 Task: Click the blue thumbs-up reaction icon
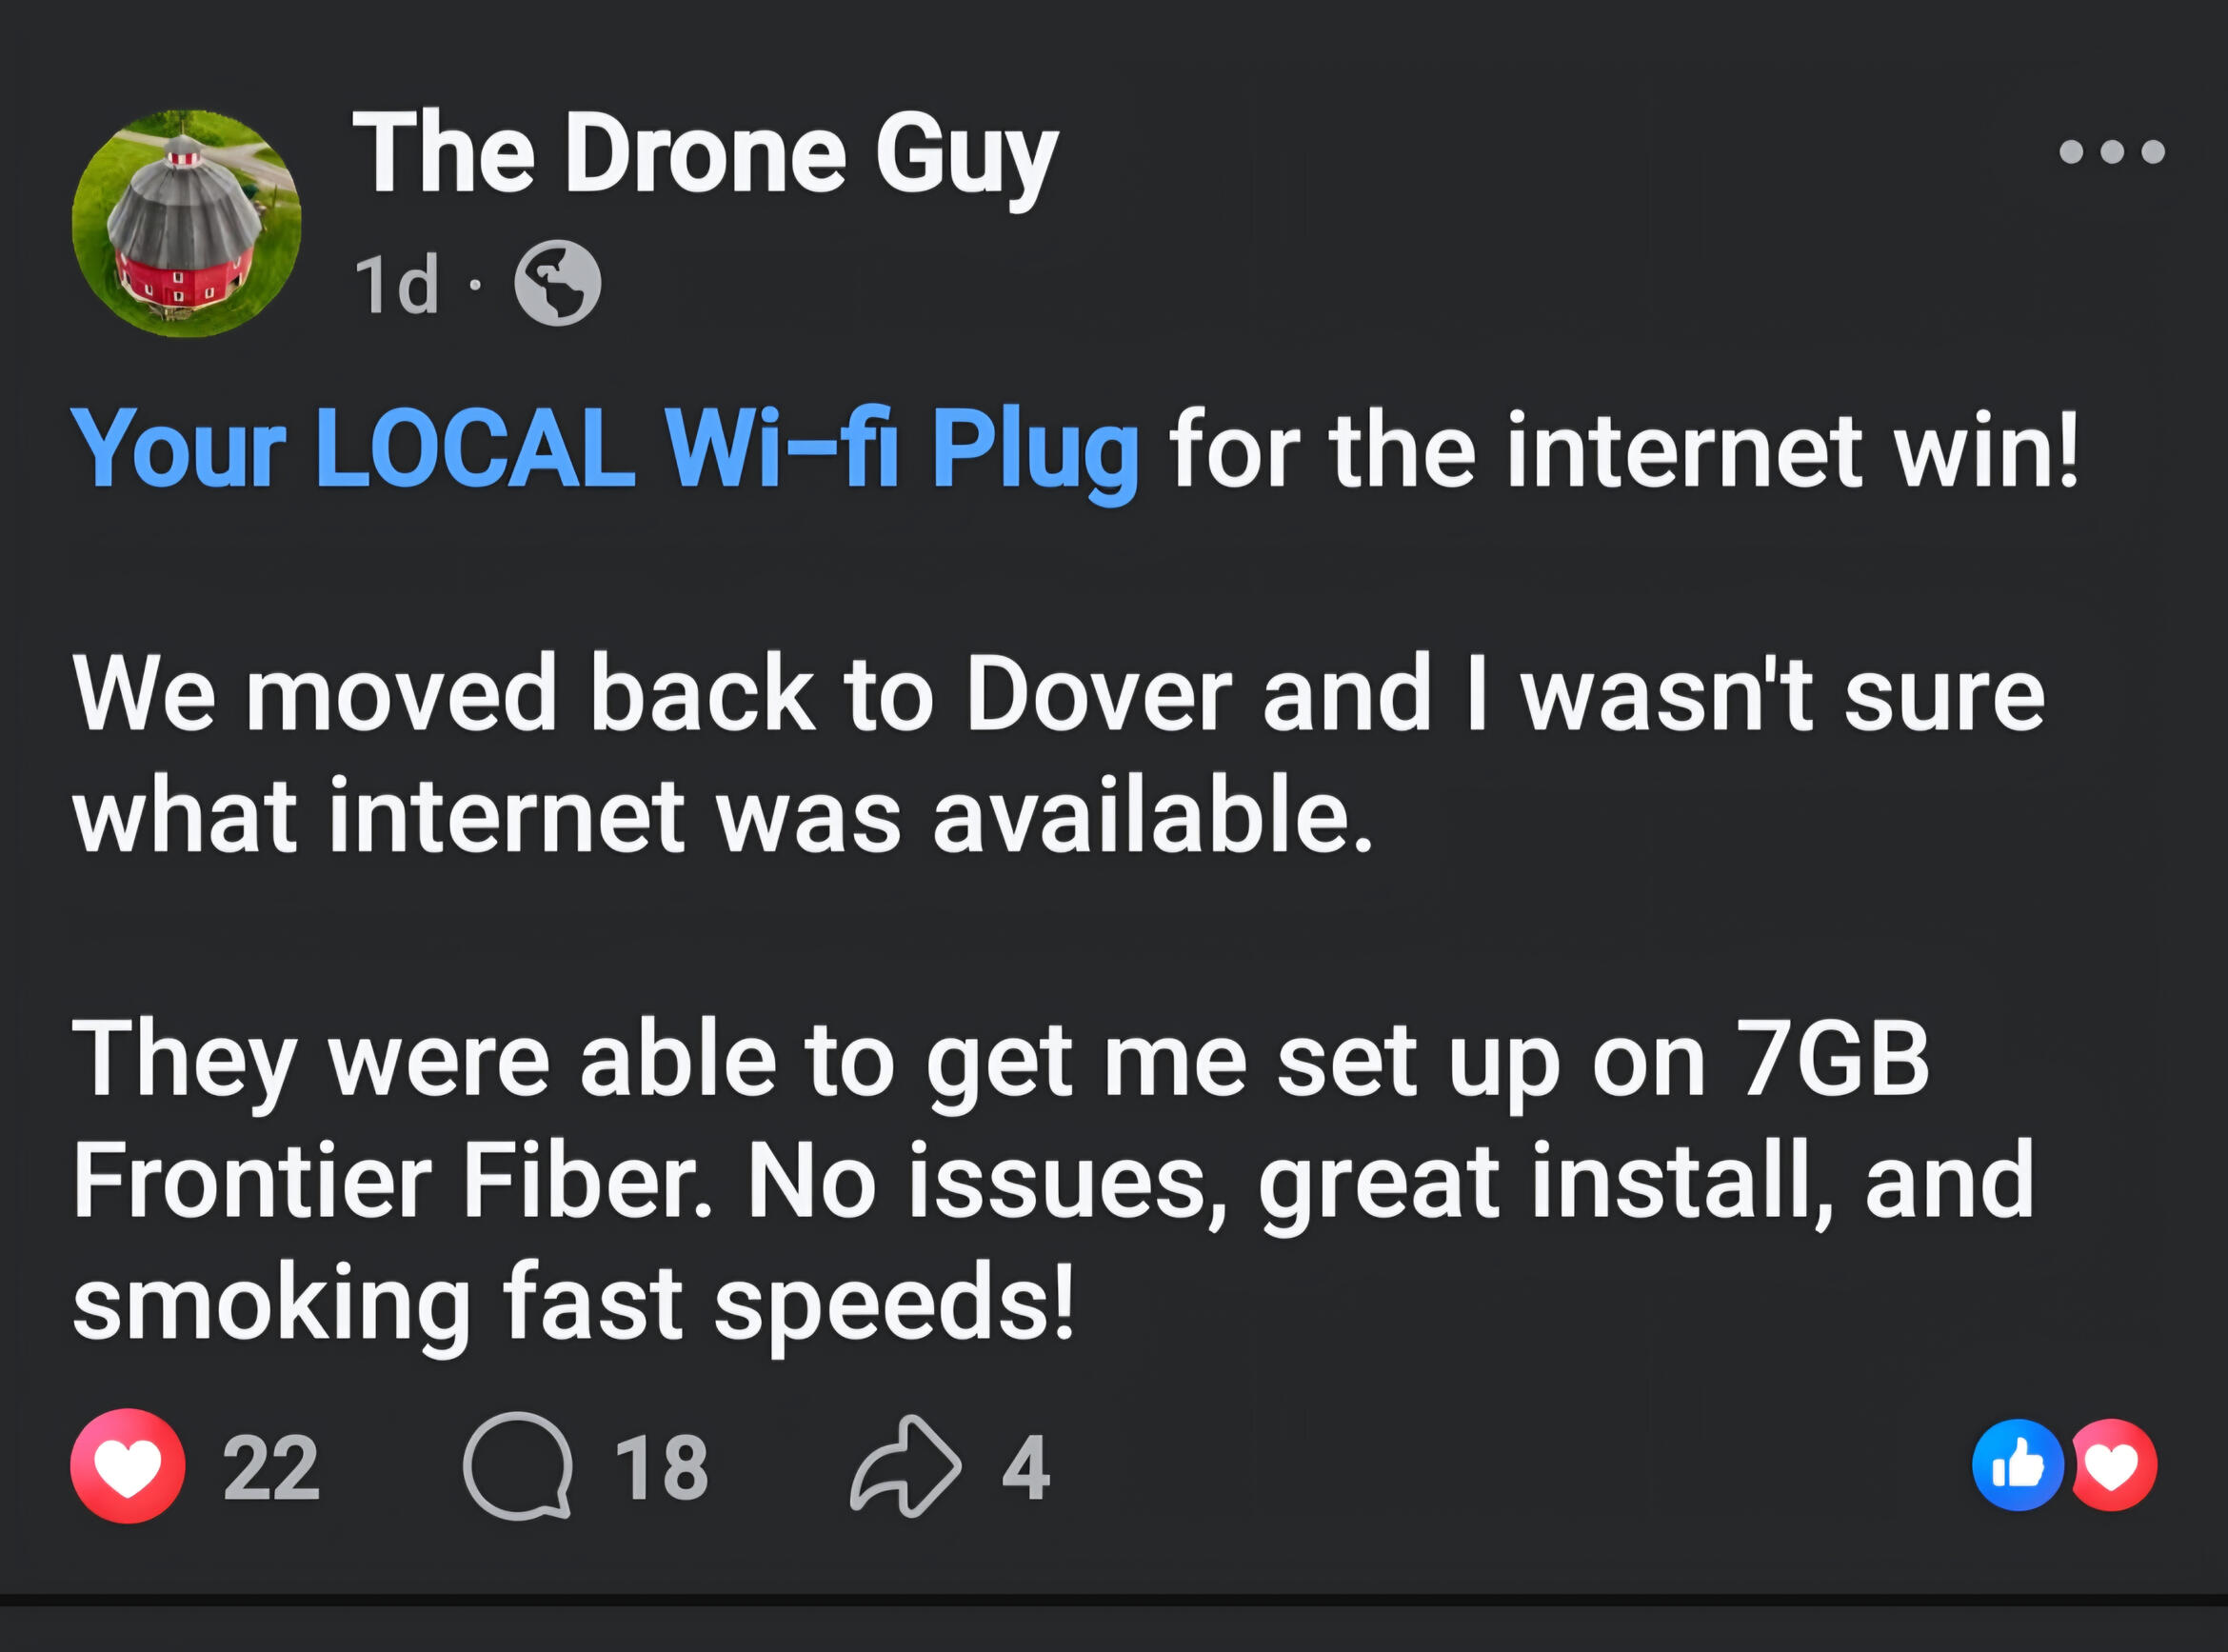[2017, 1465]
